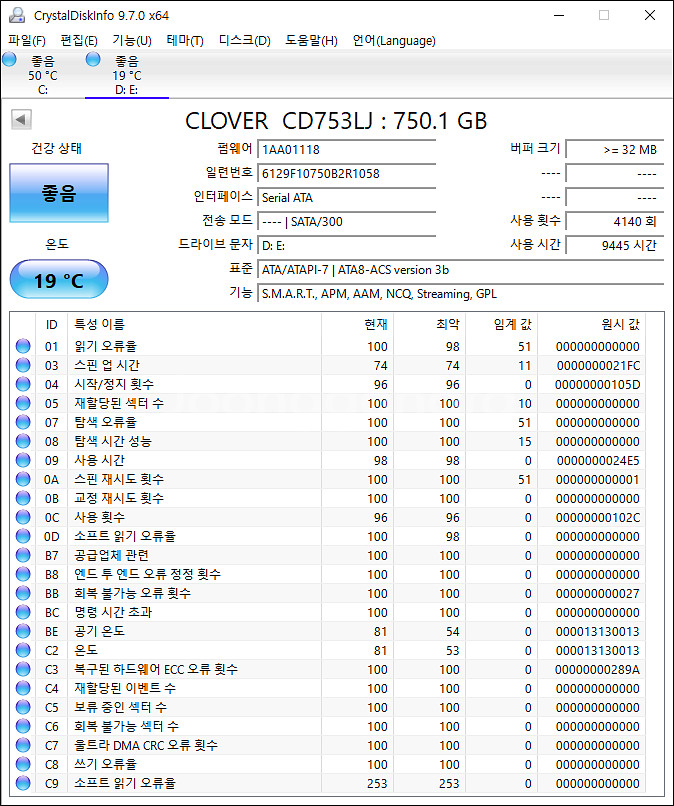
Task: Click the firmware field 1AA01118
Action: click(x=347, y=150)
